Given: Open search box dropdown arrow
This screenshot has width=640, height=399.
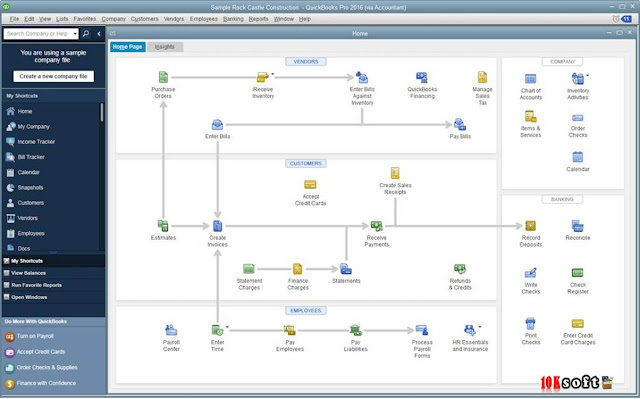Looking at the screenshot, I should point(75,34).
